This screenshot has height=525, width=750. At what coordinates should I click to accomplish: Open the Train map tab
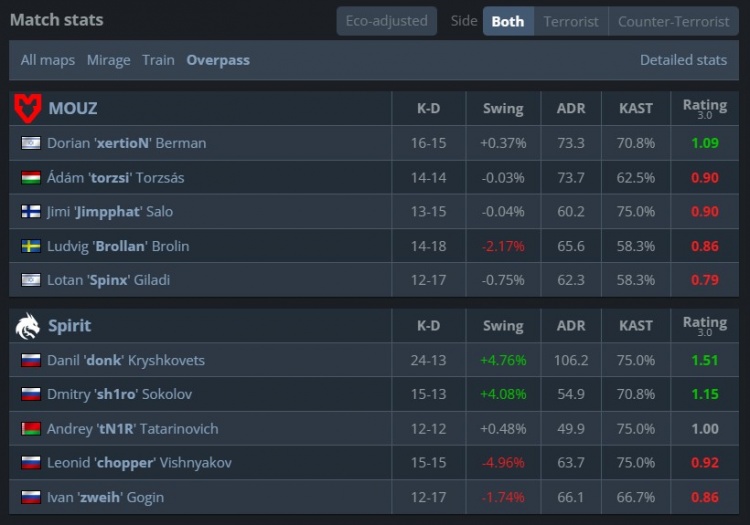158,60
